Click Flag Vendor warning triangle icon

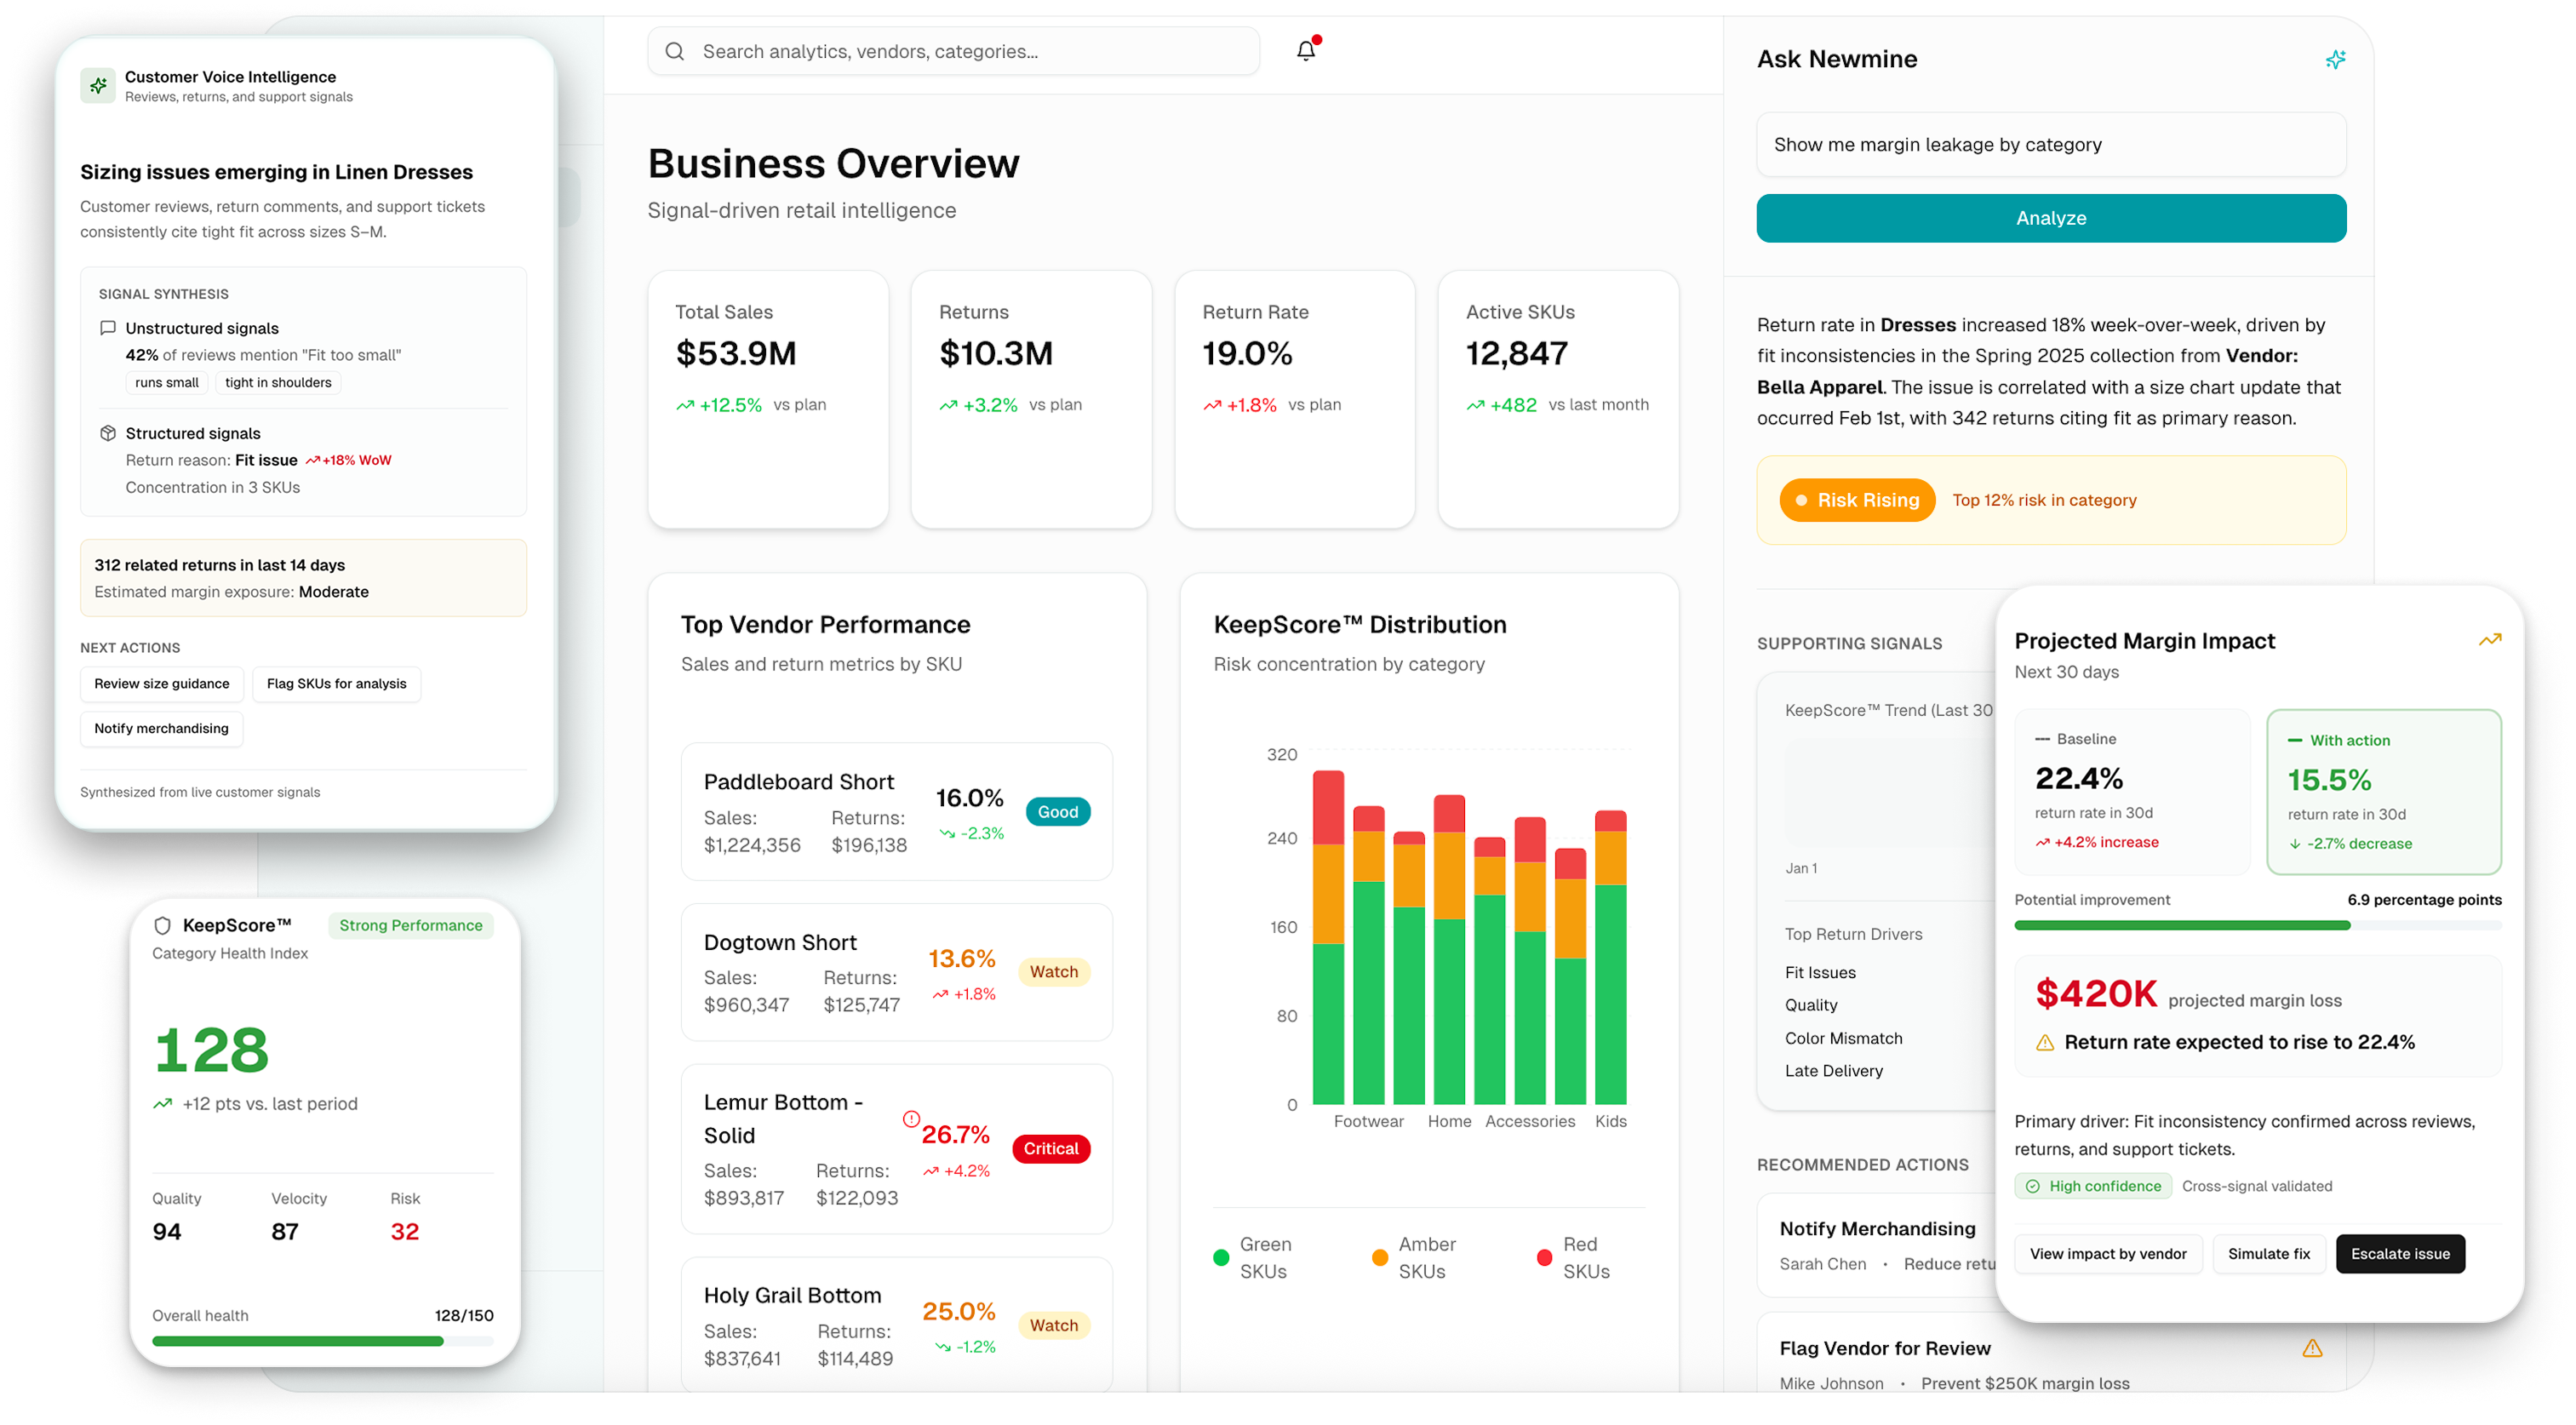pos(2312,1348)
